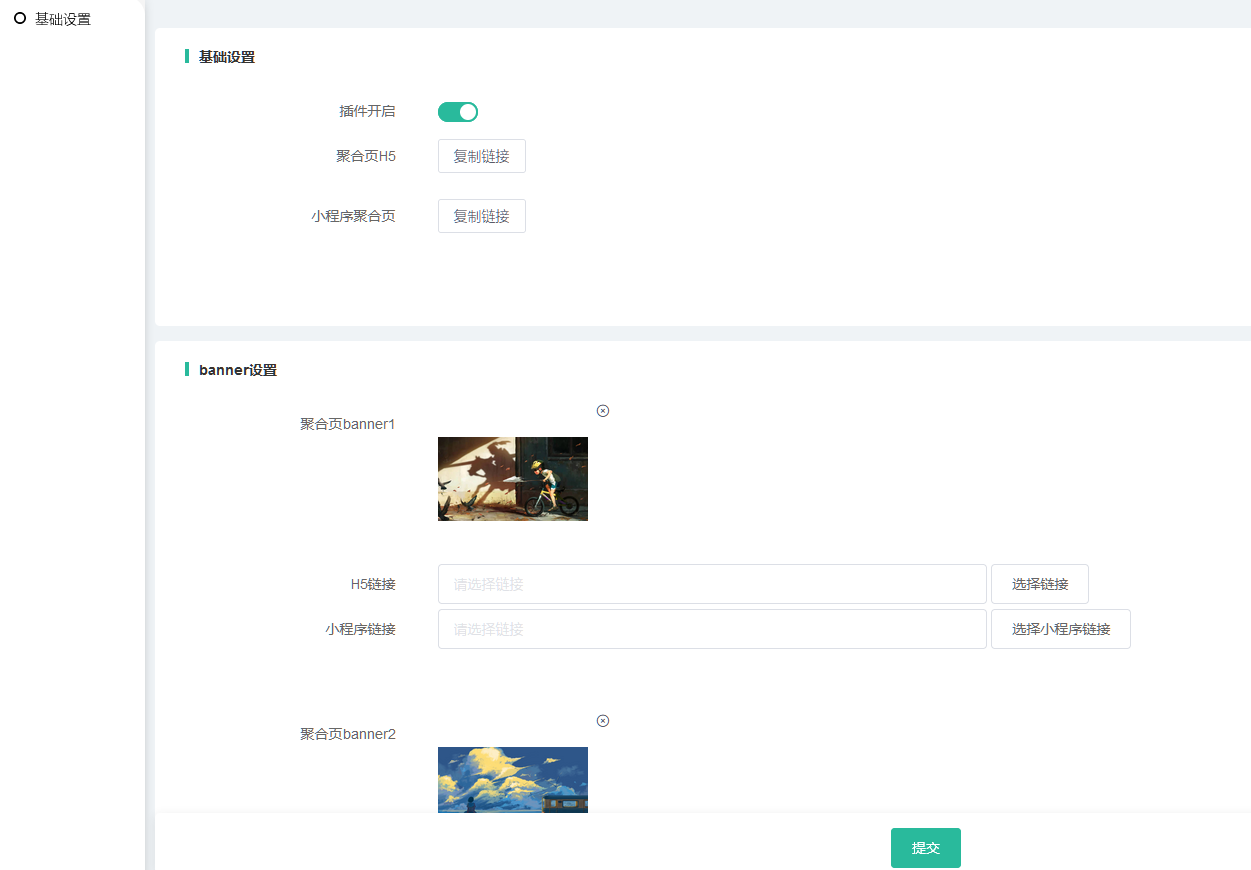The image size is (1251, 870).
Task: Submit the form with the 提交 button
Action: pos(925,848)
